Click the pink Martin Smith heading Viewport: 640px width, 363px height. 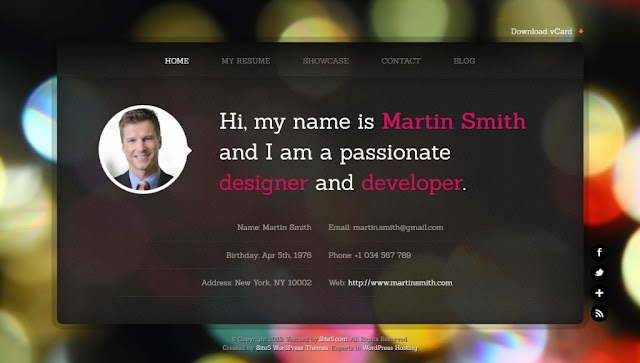point(453,121)
